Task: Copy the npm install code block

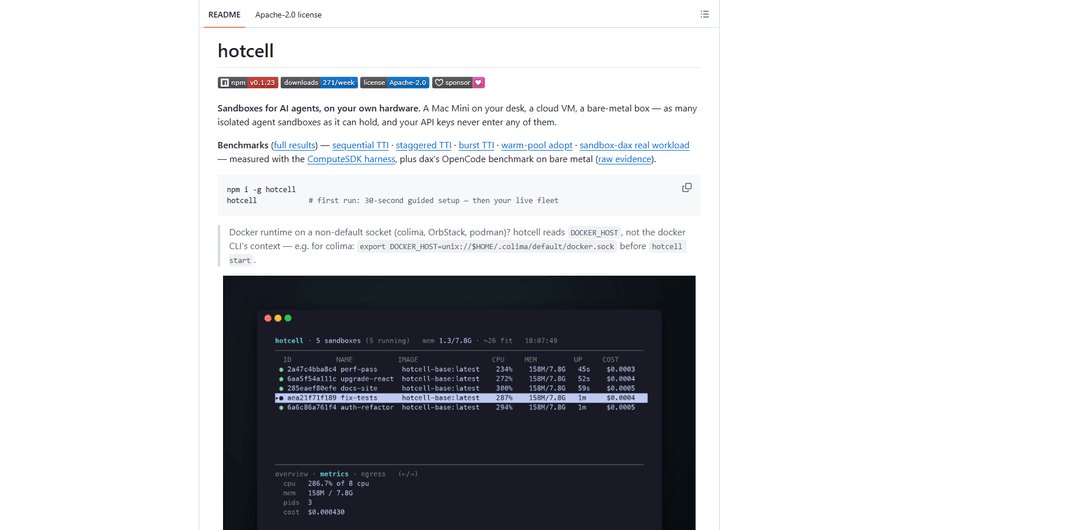Action: 687,187
